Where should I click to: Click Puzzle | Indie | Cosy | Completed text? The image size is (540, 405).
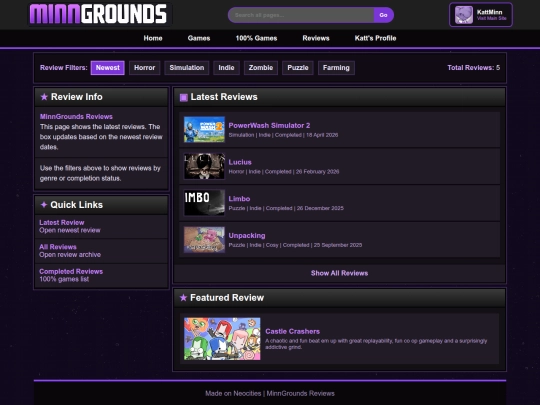click(295, 245)
